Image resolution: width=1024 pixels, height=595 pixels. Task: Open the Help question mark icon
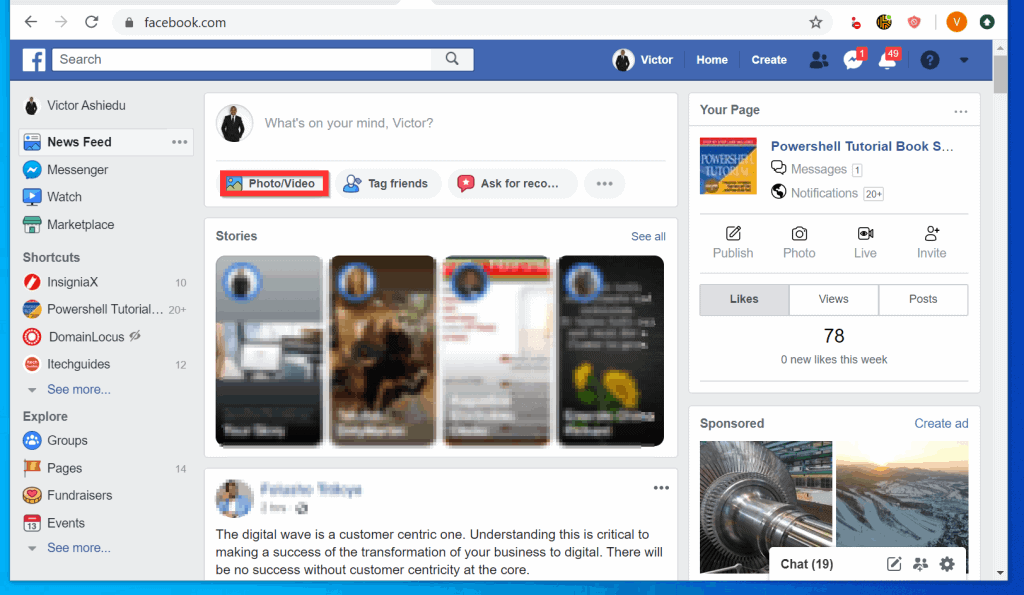(x=929, y=60)
